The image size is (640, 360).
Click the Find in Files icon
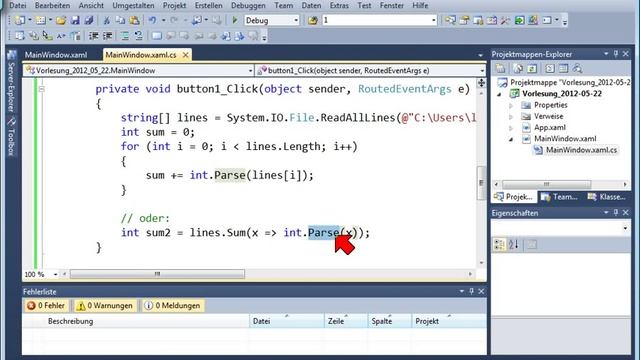pyautogui.click(x=313, y=20)
